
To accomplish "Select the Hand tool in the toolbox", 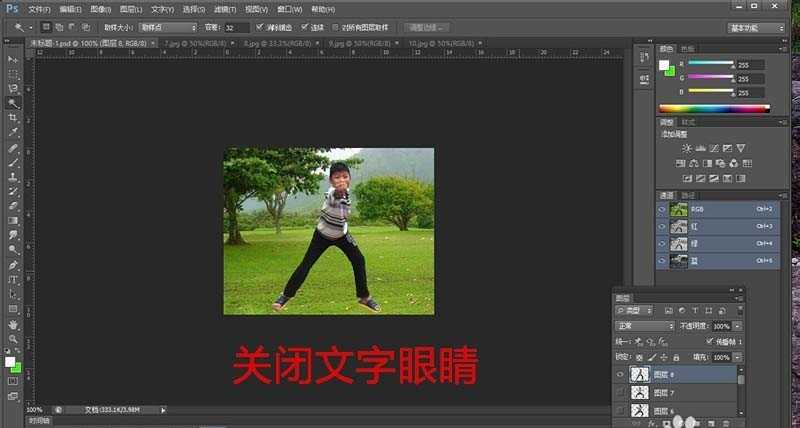I will 14,324.
